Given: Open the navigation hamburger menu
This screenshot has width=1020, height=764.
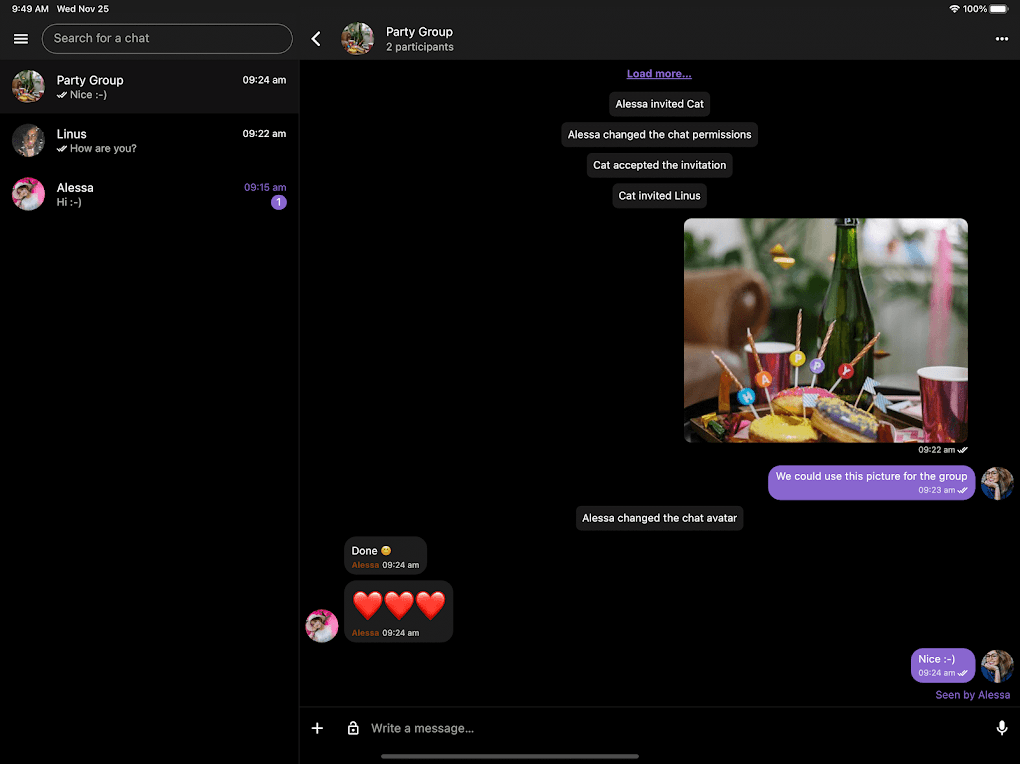Looking at the screenshot, I should click(21, 39).
